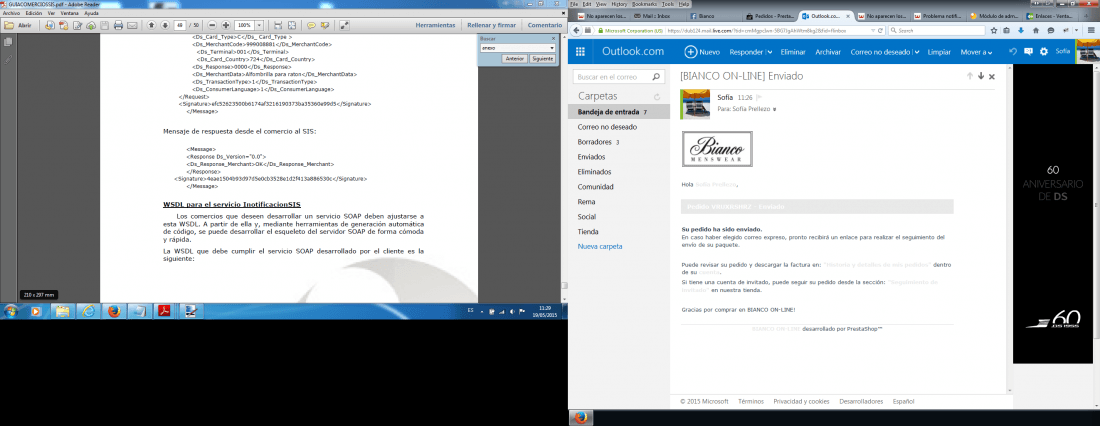Expand the Responder options arrow

click(770, 52)
